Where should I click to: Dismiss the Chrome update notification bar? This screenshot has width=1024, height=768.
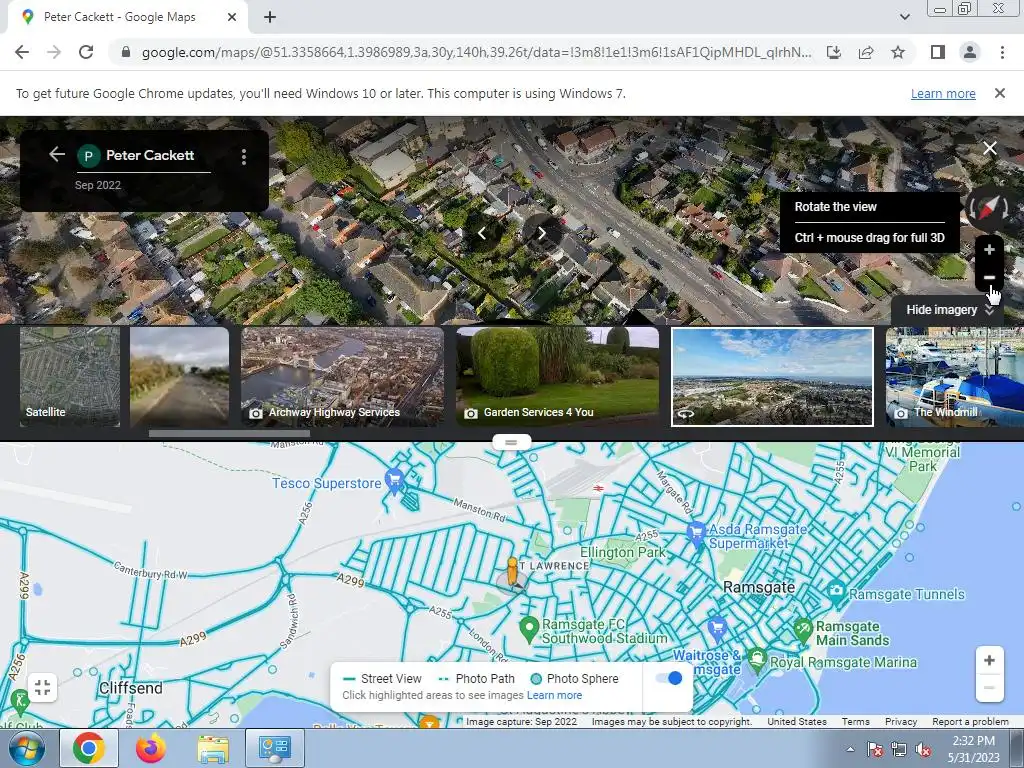coord(1000,93)
